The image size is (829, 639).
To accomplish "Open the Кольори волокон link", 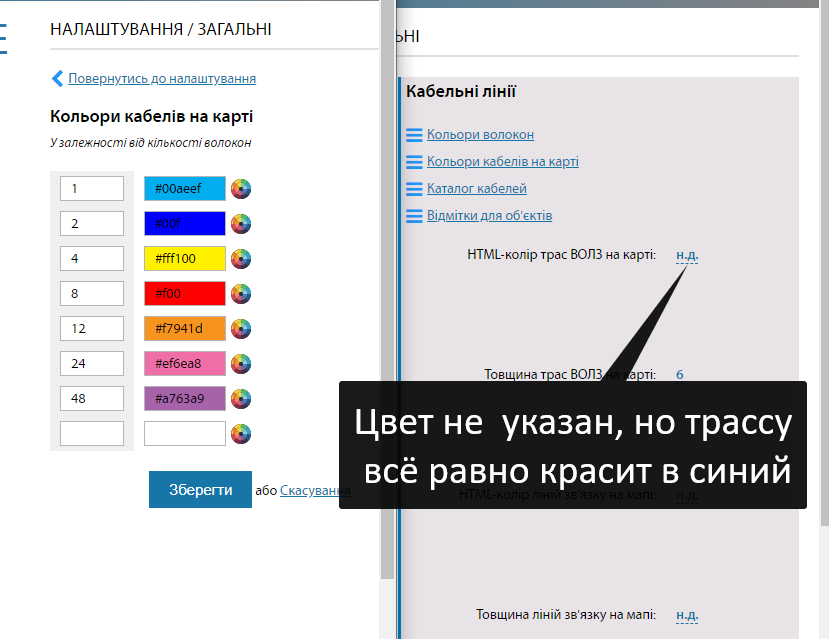I will coord(481,135).
